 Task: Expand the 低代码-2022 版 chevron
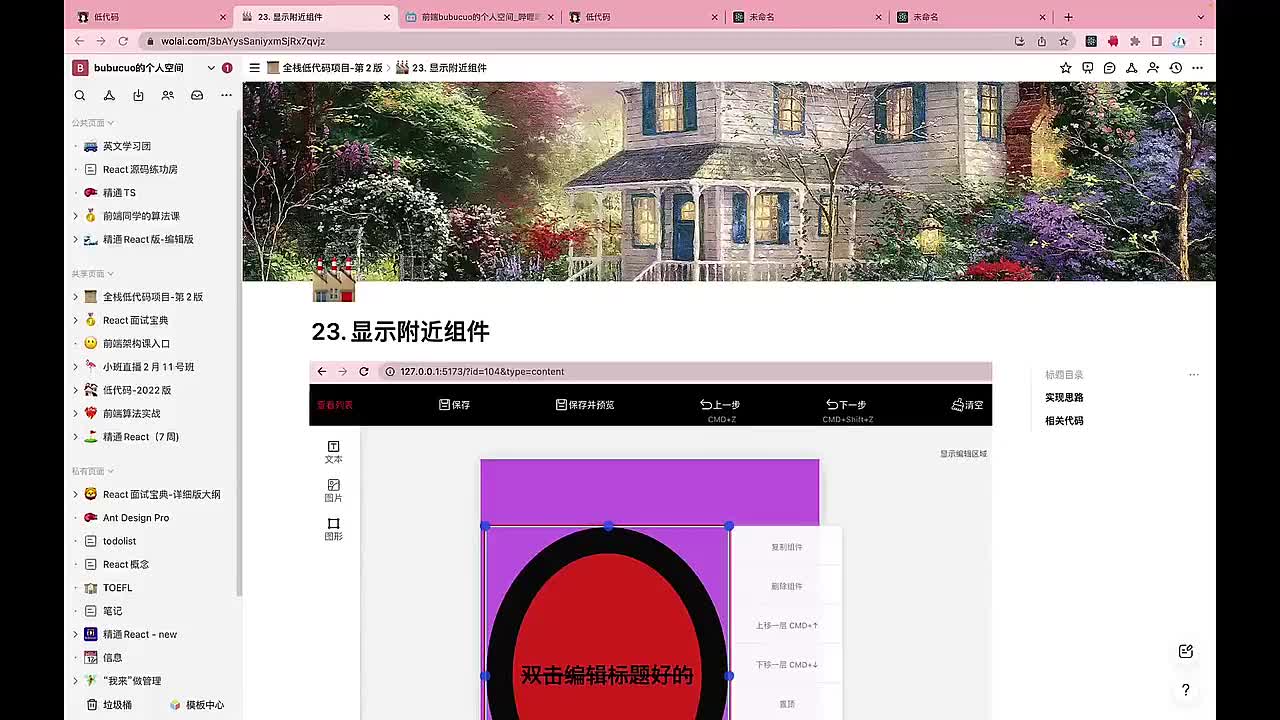pyautogui.click(x=76, y=390)
